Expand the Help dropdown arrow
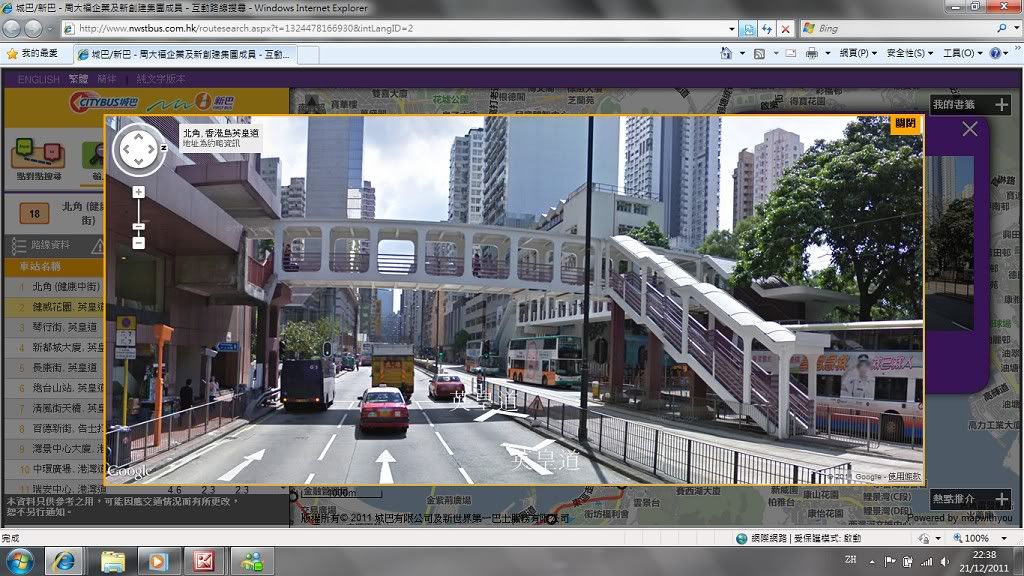The width and height of the screenshot is (1024, 576). pyautogui.click(x=1006, y=54)
